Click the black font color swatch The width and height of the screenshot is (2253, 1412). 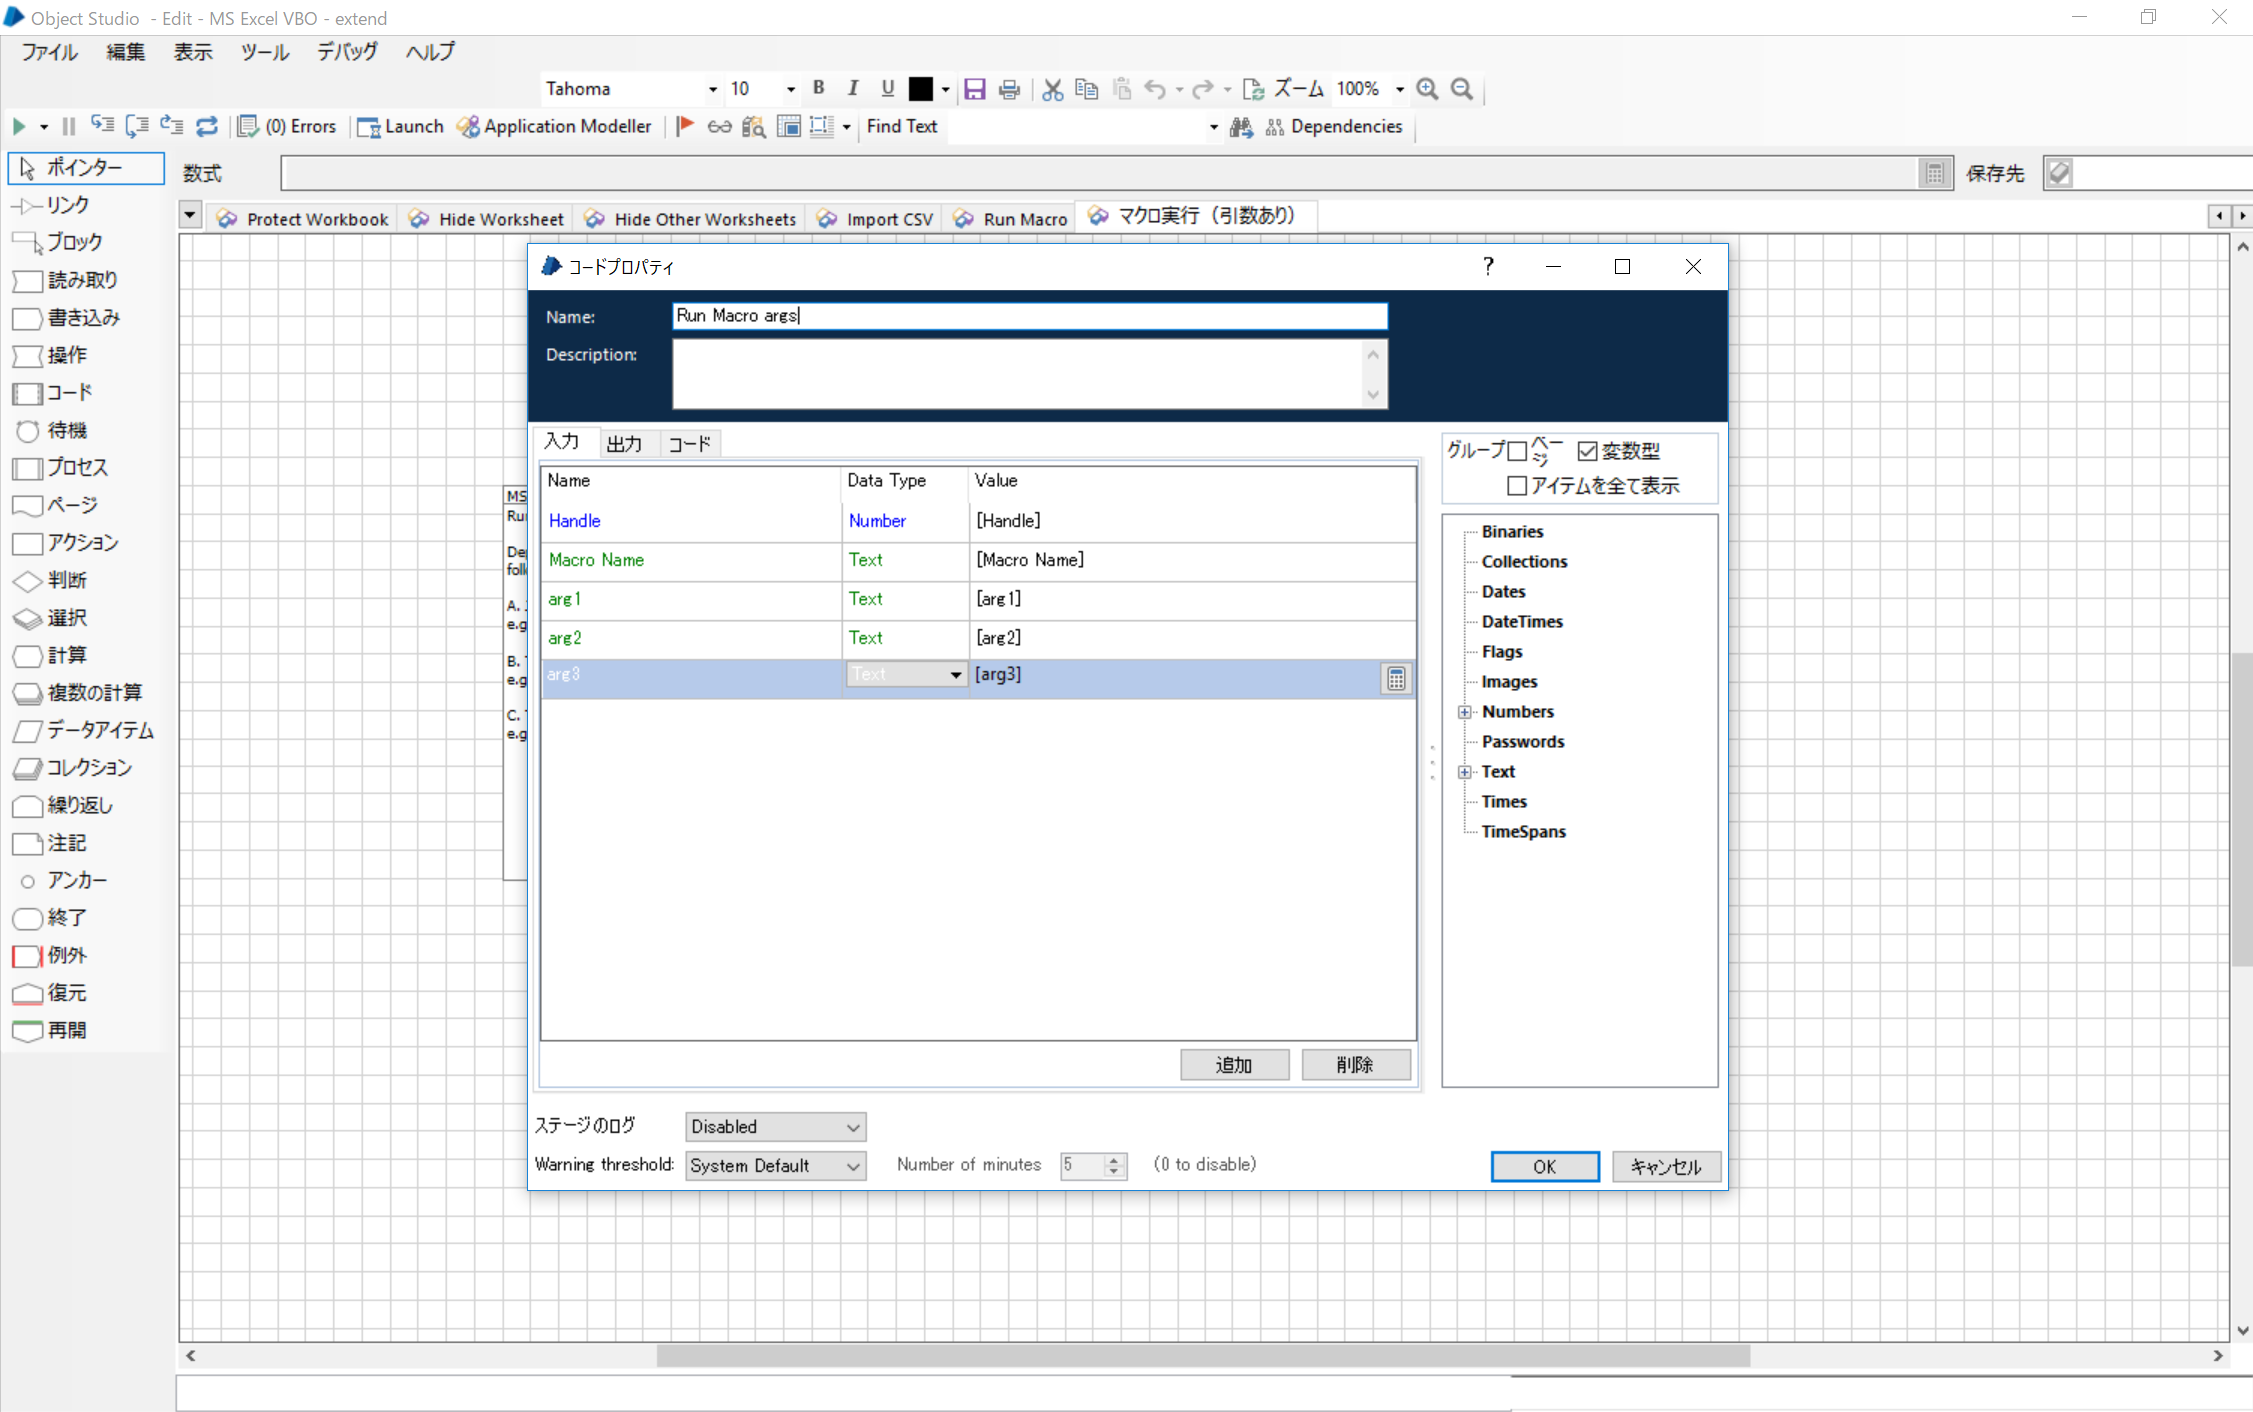(x=920, y=88)
